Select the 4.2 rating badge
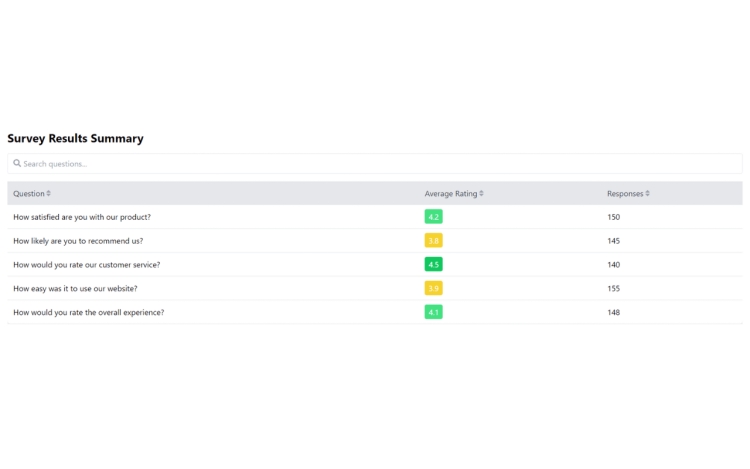750x469 pixels. click(x=433, y=217)
